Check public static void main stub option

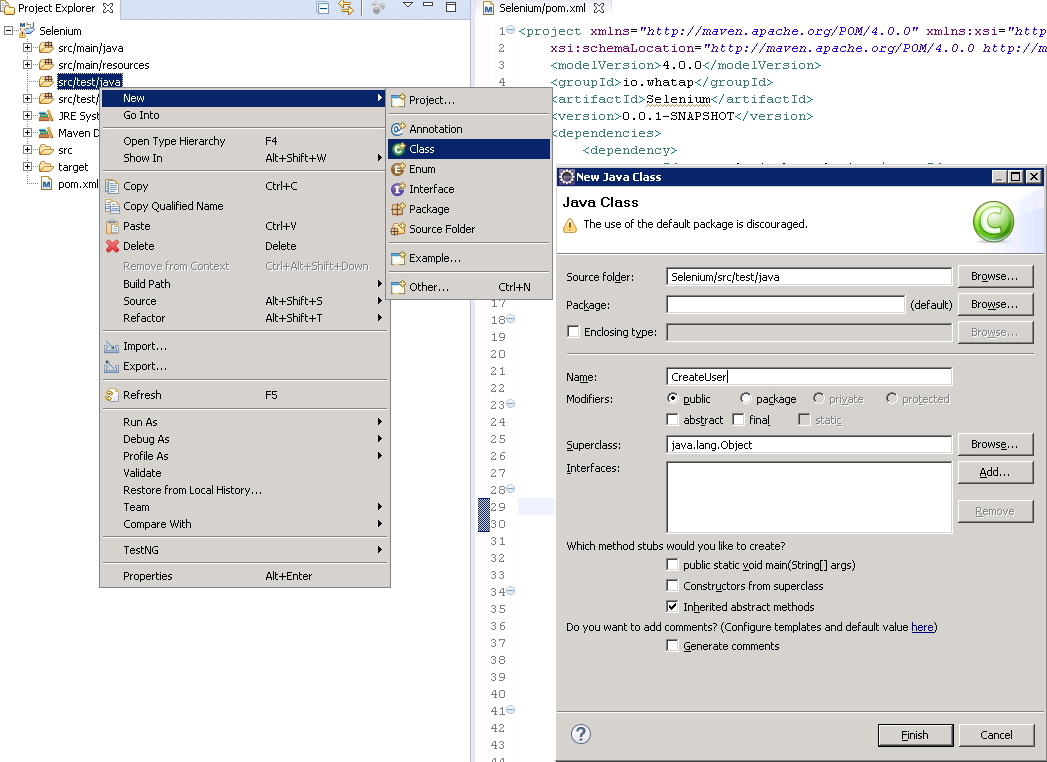(673, 564)
